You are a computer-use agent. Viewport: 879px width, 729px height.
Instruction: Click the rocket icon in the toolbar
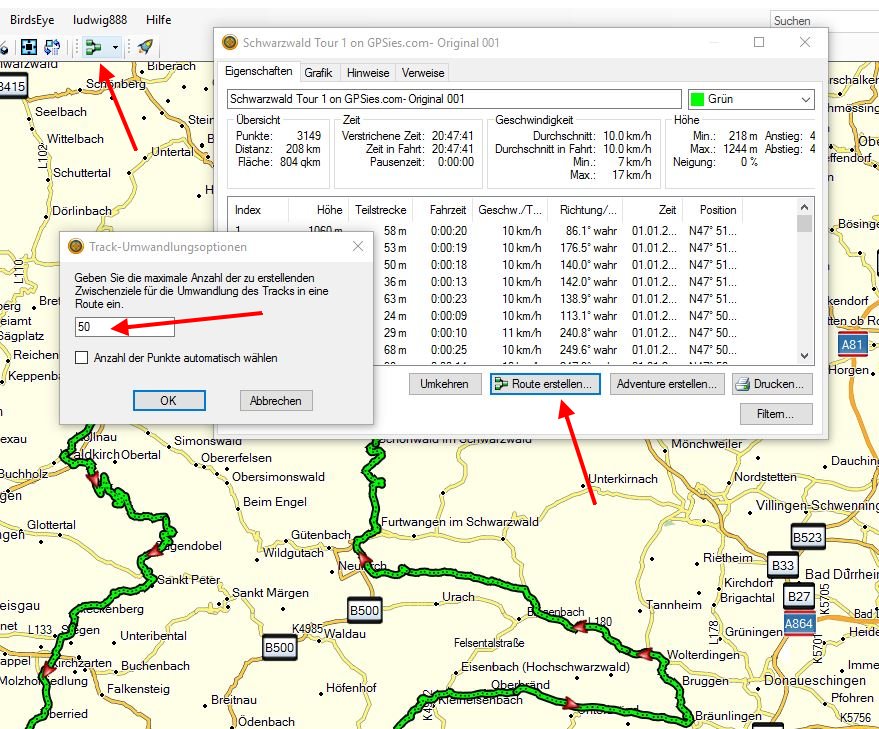(145, 47)
